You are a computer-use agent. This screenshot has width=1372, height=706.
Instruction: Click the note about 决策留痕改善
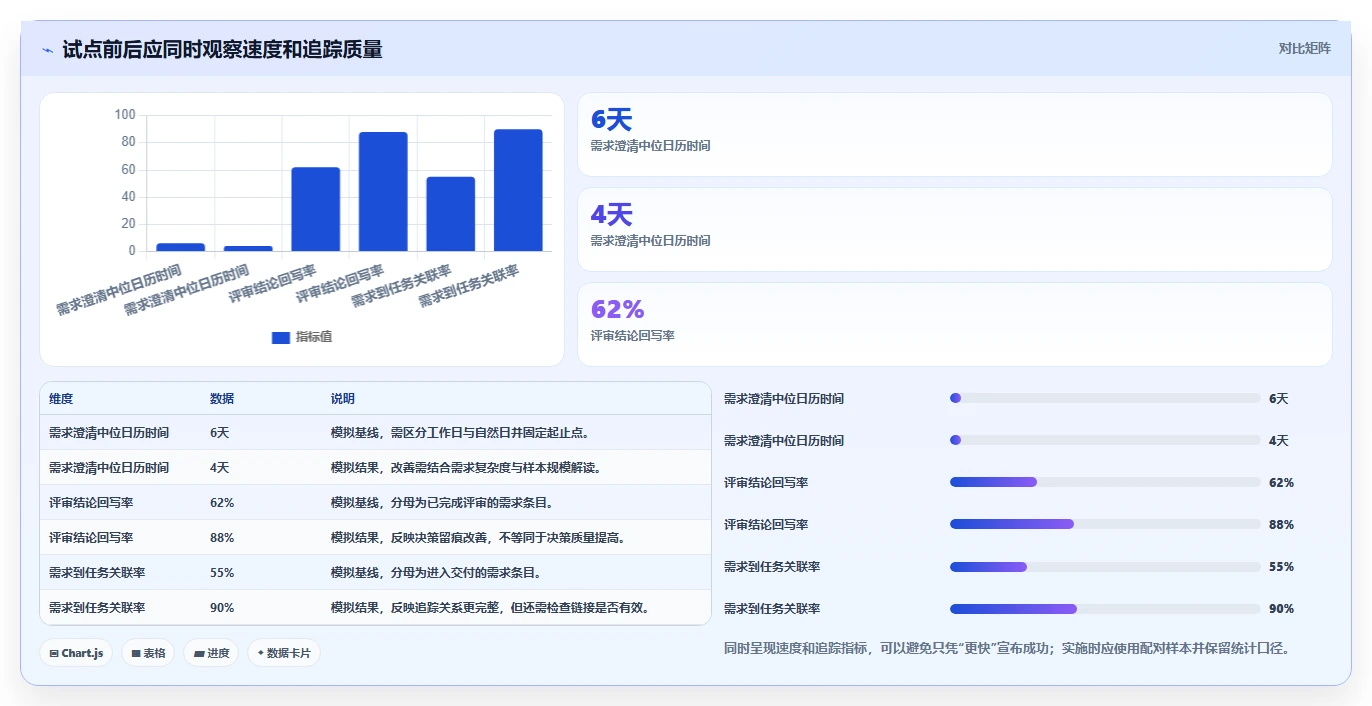(x=478, y=537)
